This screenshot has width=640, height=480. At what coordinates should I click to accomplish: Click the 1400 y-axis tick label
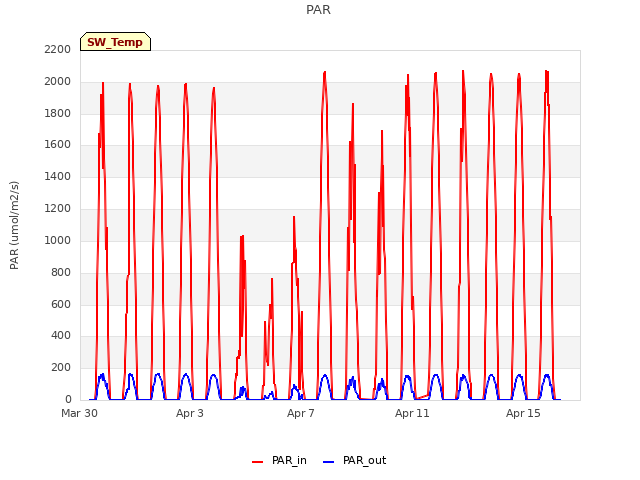point(58,177)
